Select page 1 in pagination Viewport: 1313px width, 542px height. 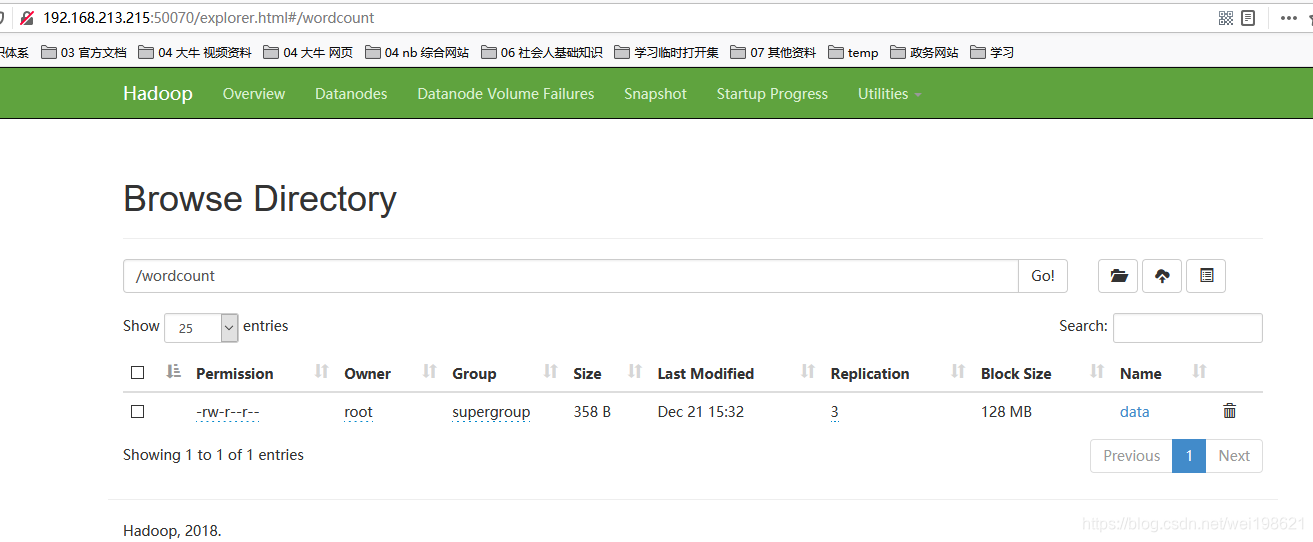(x=1189, y=455)
